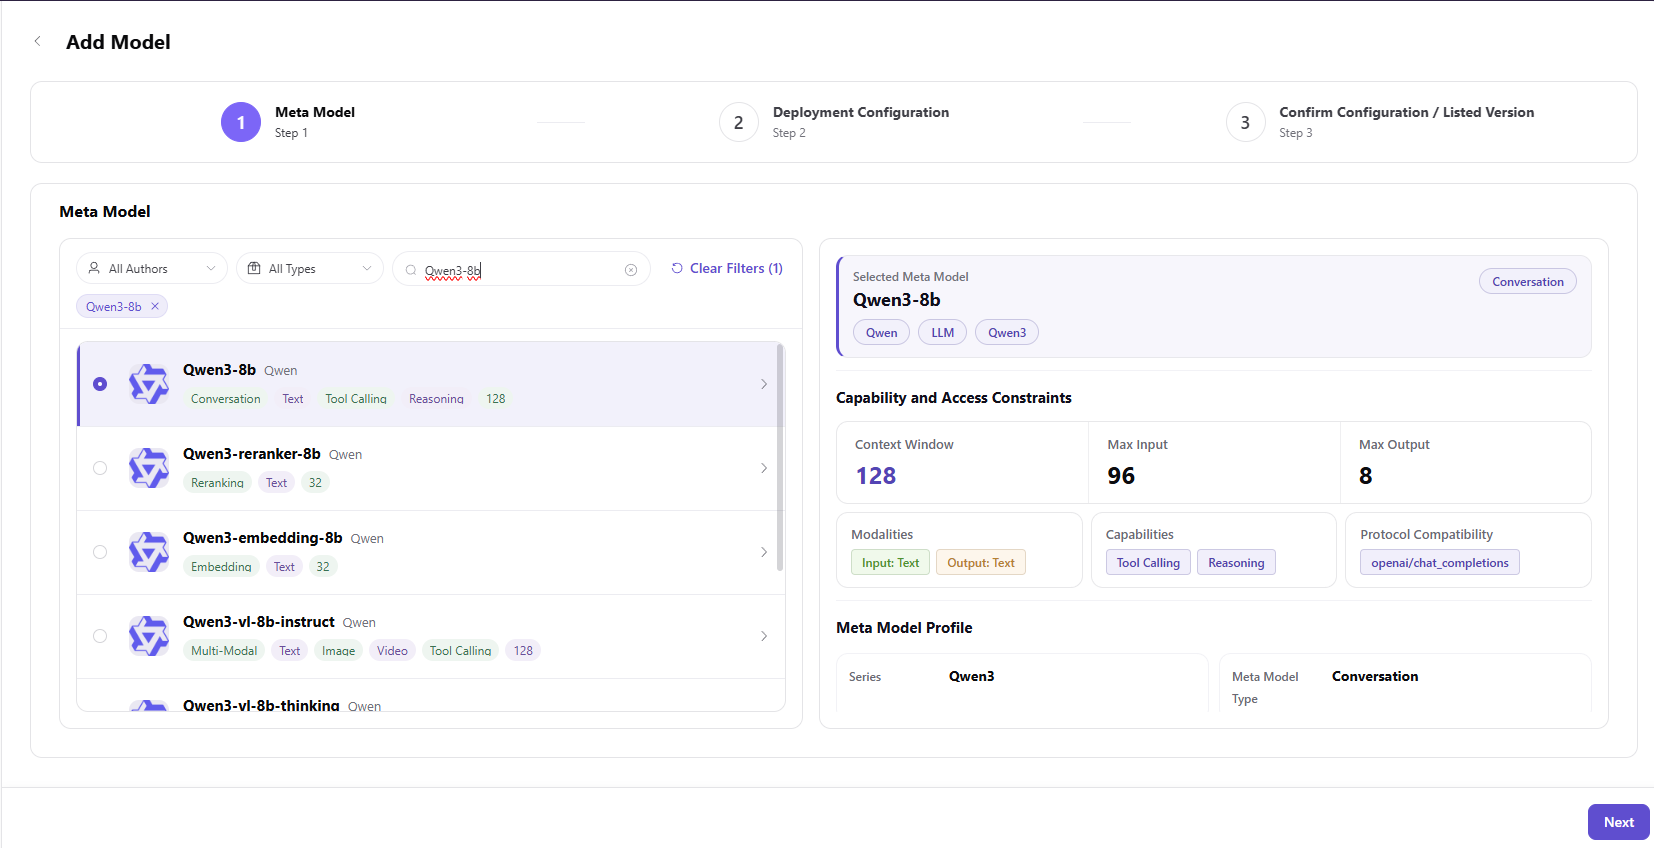Image resolution: width=1654 pixels, height=848 pixels.
Task: Select the Qwen3-embedding-8b radio button
Action: tap(100, 552)
